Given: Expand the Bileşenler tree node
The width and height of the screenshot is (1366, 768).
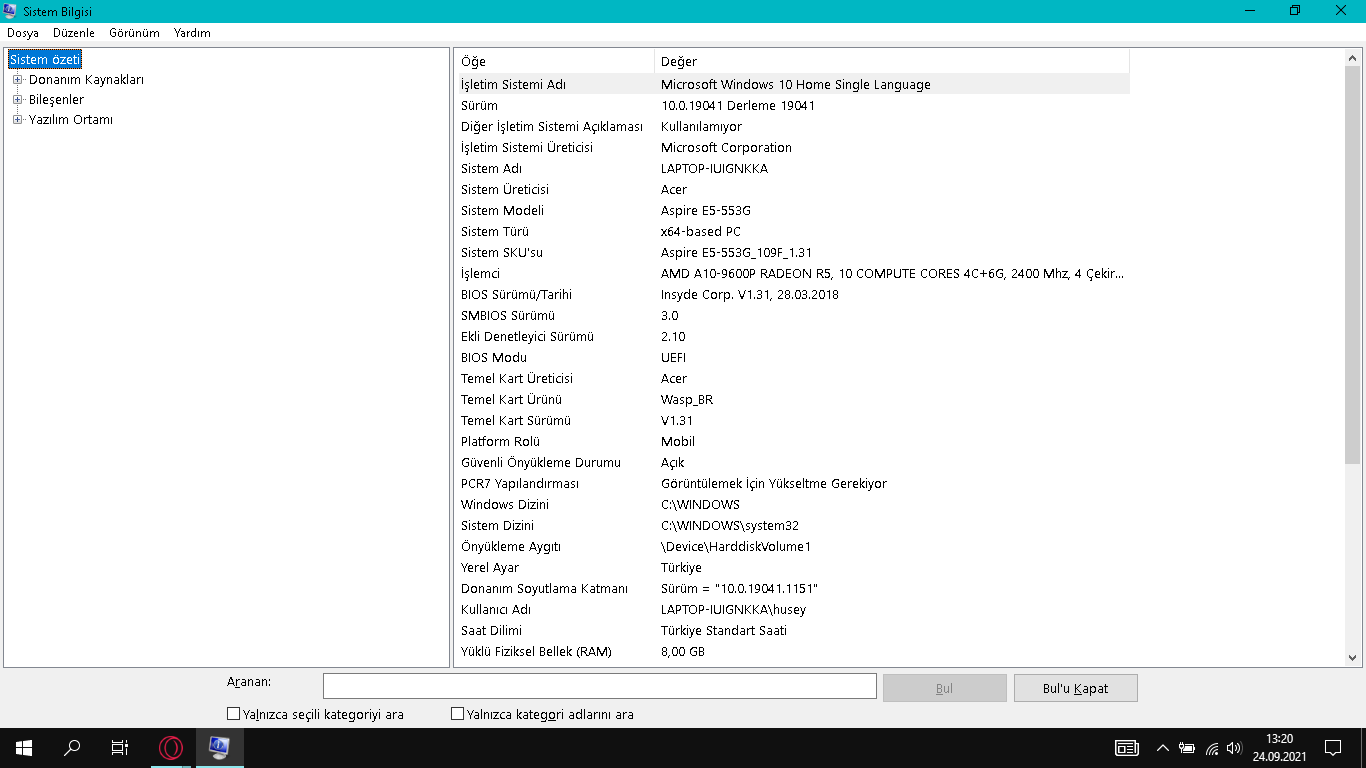Looking at the screenshot, I should click(x=17, y=100).
